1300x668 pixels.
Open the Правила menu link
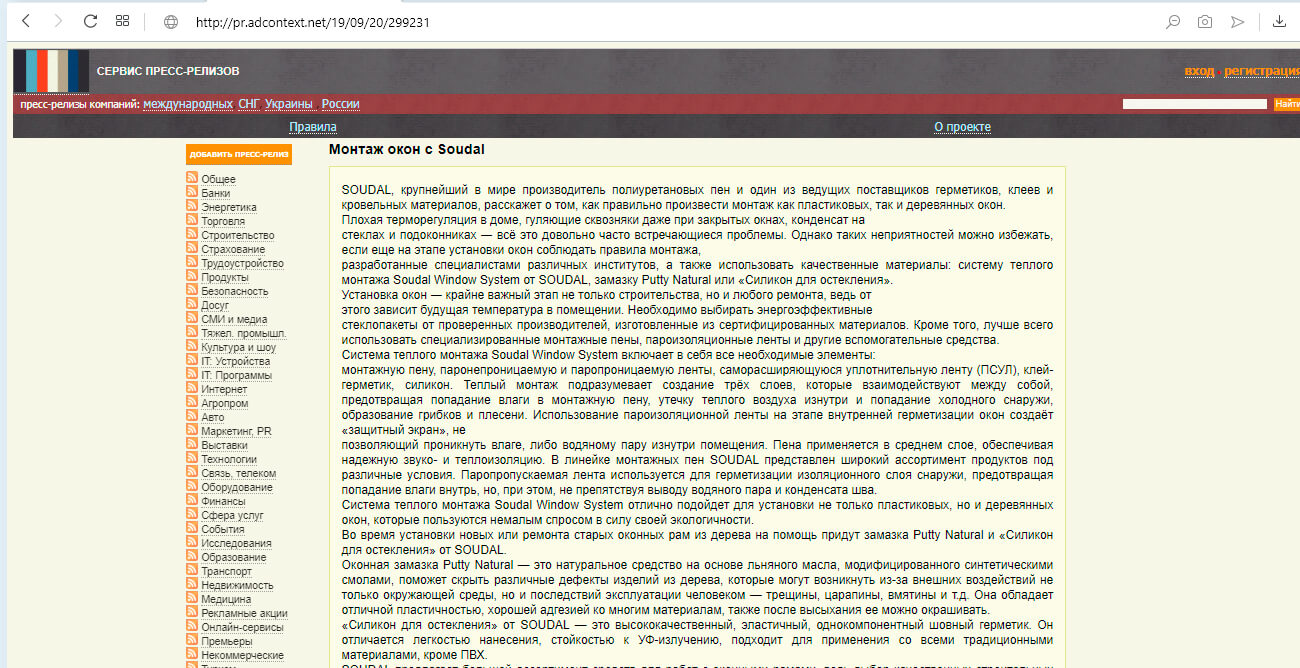313,127
